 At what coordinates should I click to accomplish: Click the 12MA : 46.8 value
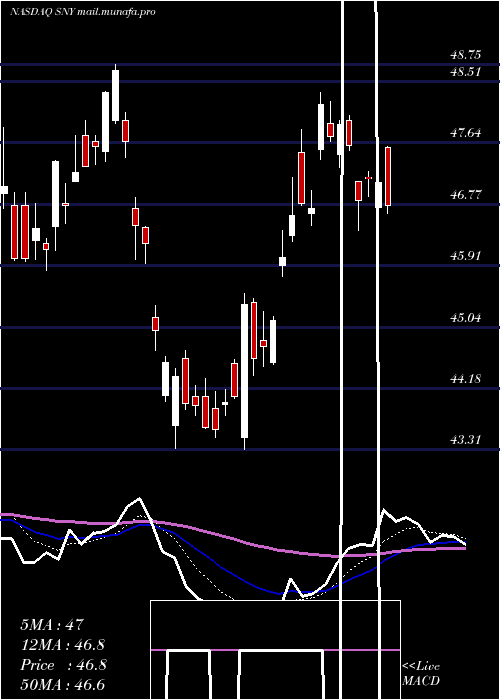(x=63, y=645)
